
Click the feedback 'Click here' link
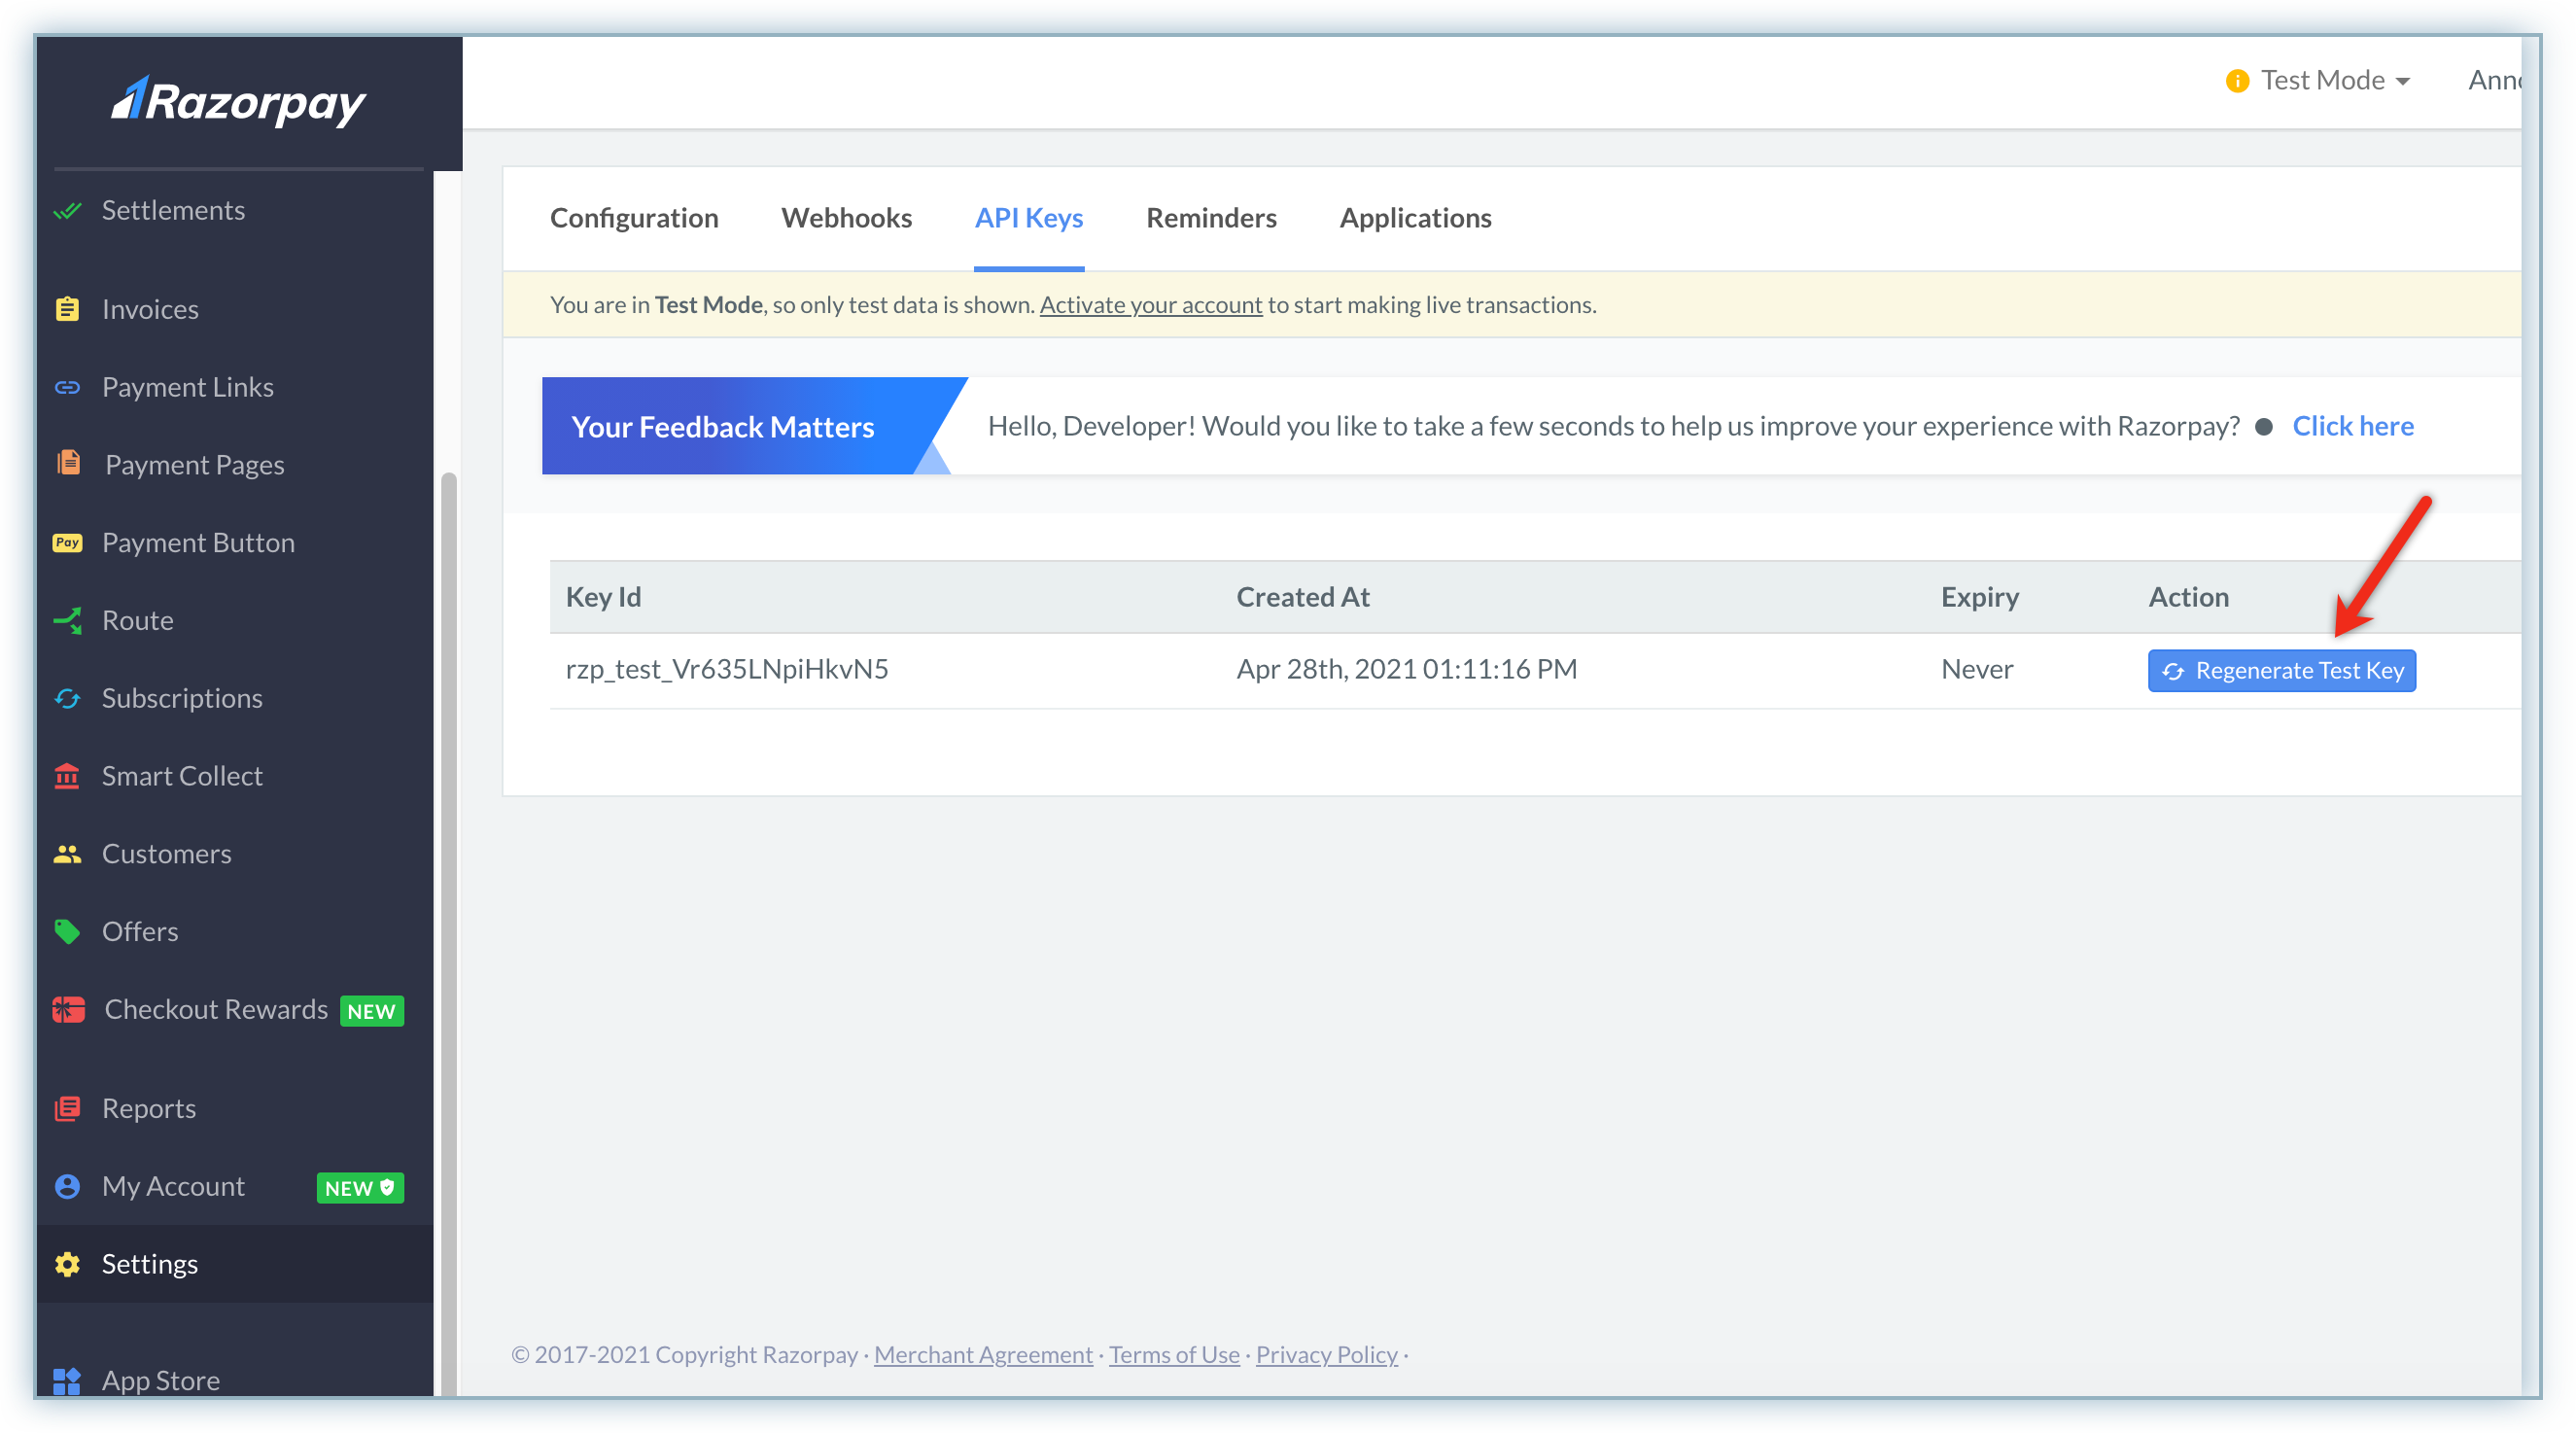2352,426
